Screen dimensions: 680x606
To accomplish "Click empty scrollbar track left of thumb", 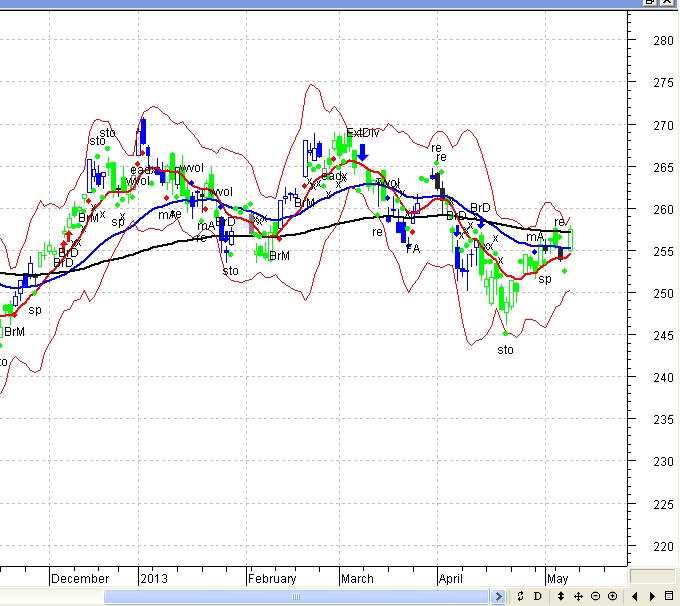I will [x=50, y=597].
